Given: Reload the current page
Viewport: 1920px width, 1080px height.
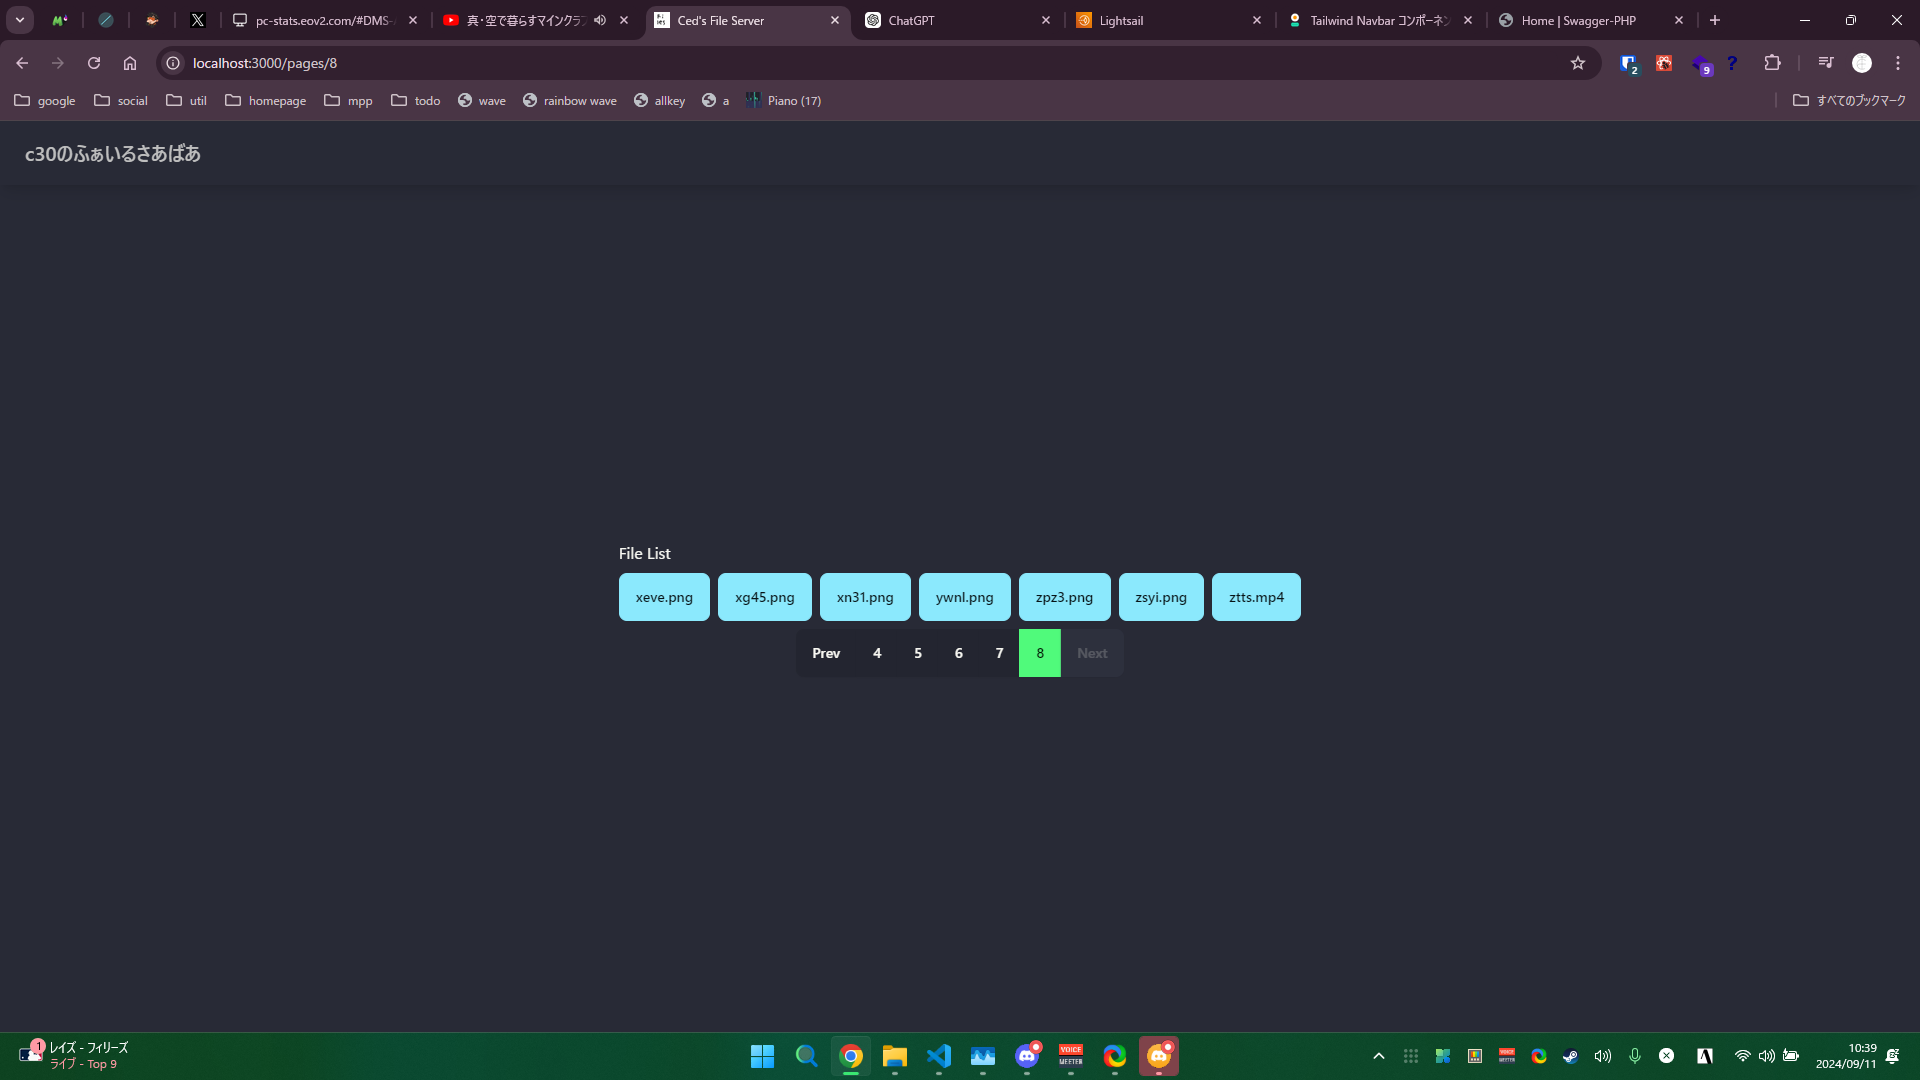Looking at the screenshot, I should (x=94, y=63).
